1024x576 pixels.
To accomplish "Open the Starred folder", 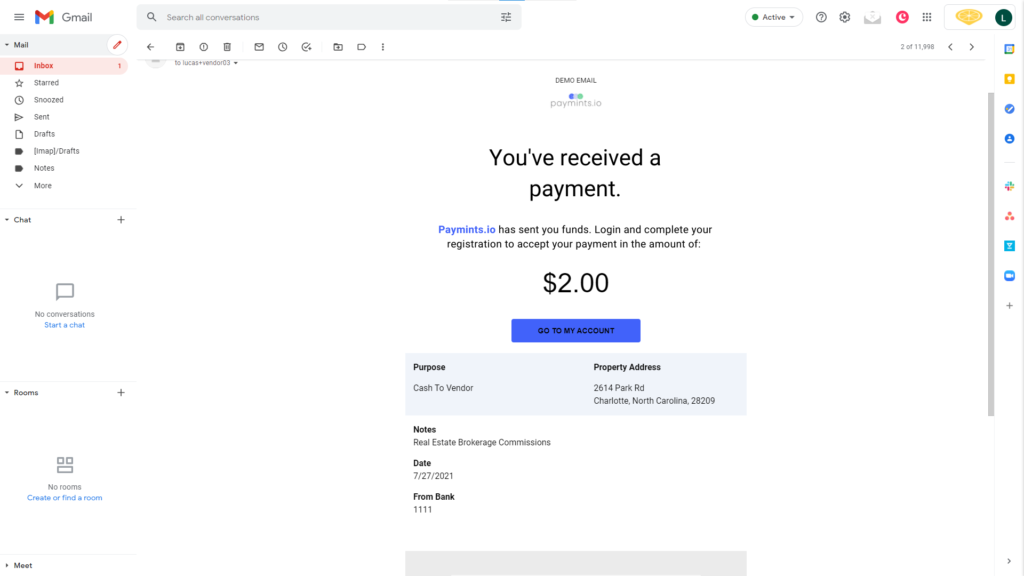I will pos(46,83).
